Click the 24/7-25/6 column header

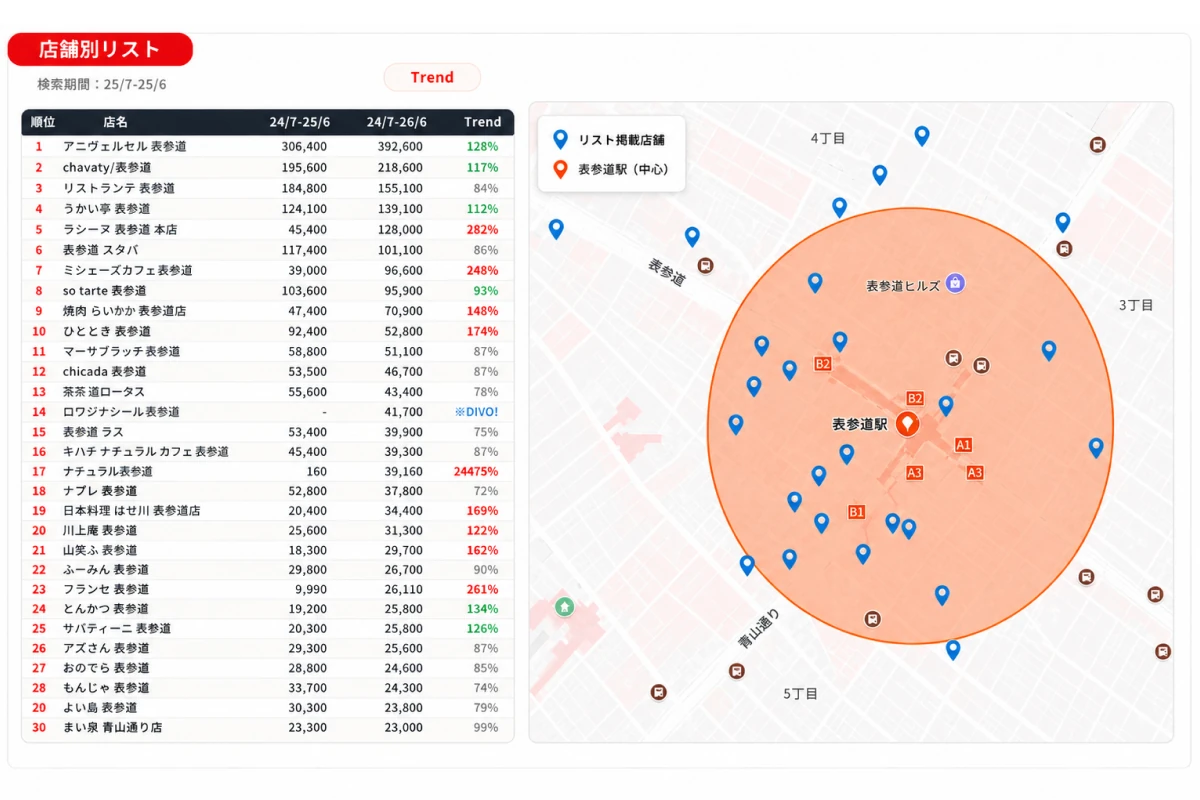click(299, 122)
